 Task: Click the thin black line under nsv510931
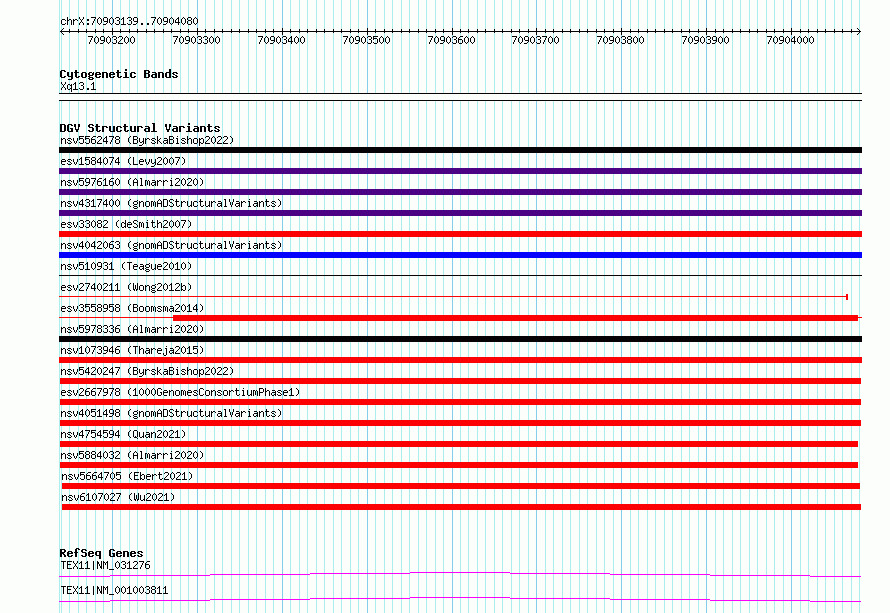click(460, 276)
